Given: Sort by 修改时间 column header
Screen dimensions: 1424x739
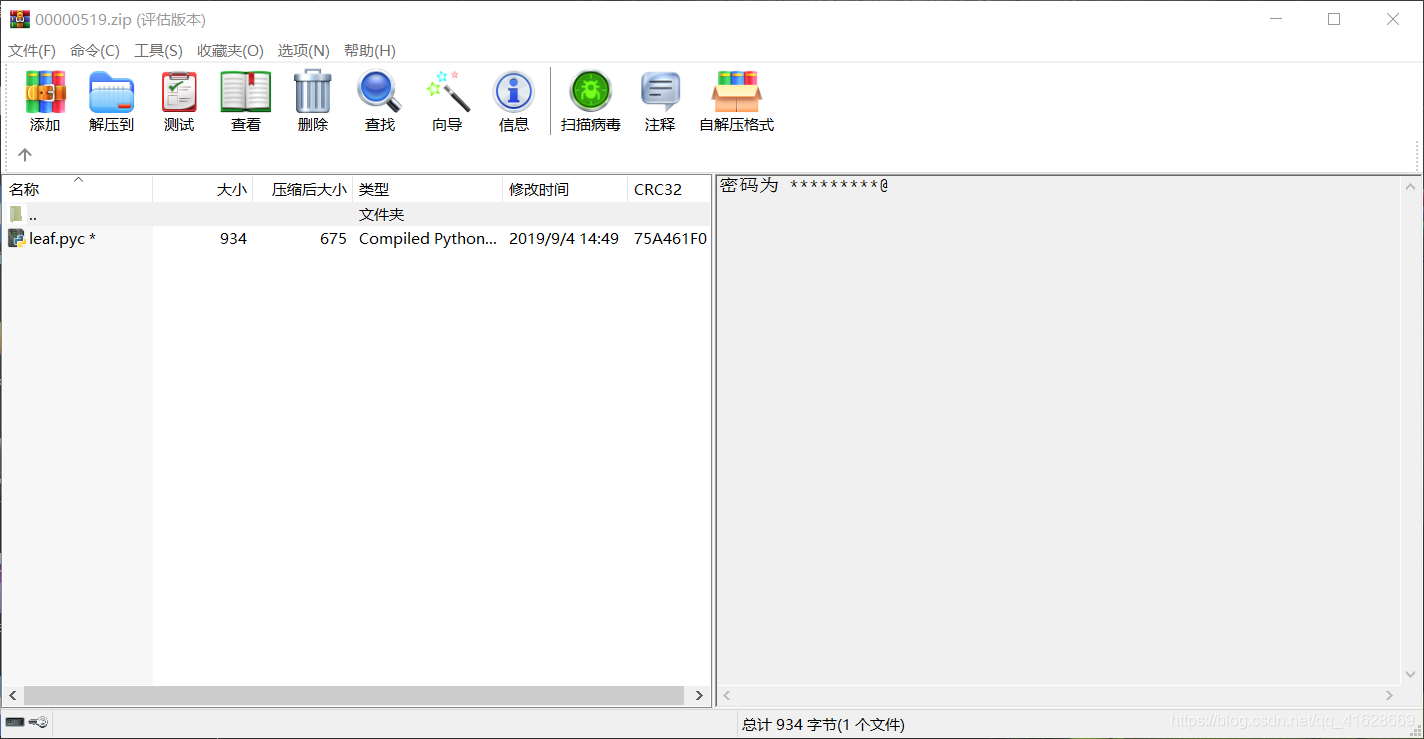Looking at the screenshot, I should click(565, 189).
